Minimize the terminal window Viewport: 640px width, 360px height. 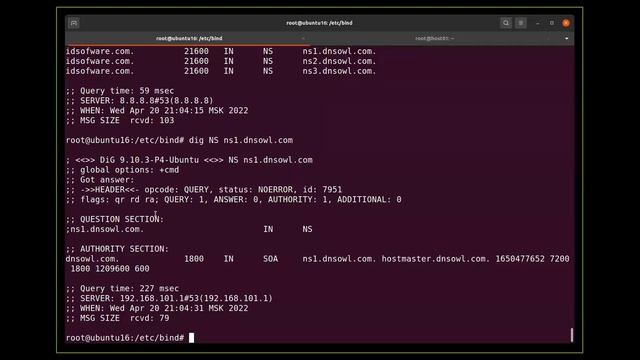[538, 23]
